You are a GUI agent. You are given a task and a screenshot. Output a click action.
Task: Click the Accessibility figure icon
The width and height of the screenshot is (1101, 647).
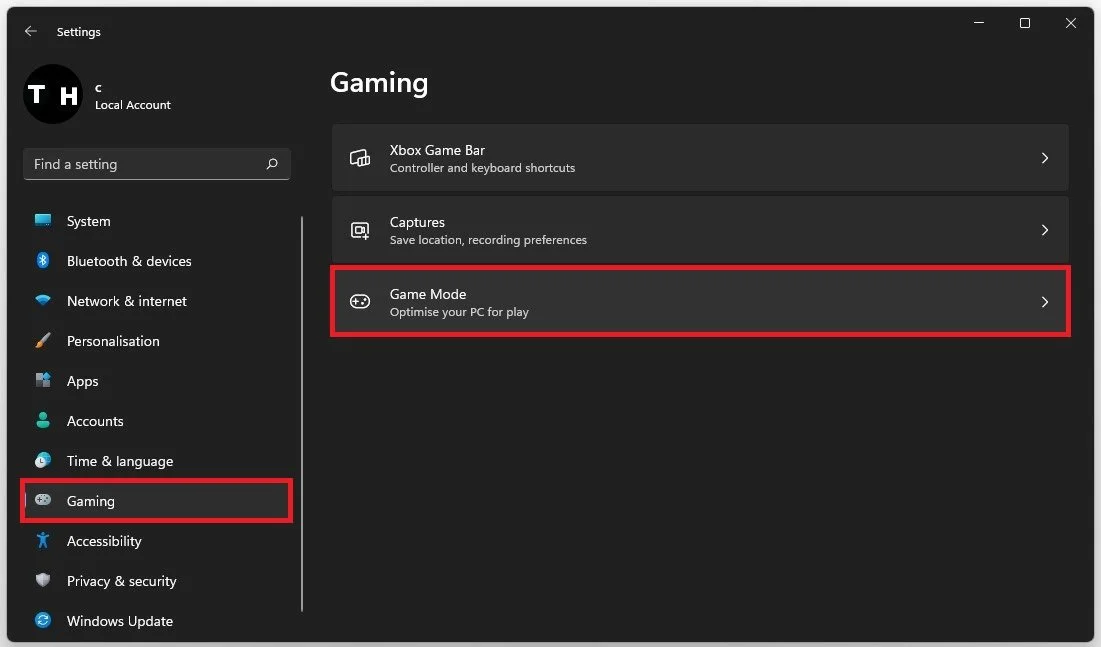43,541
